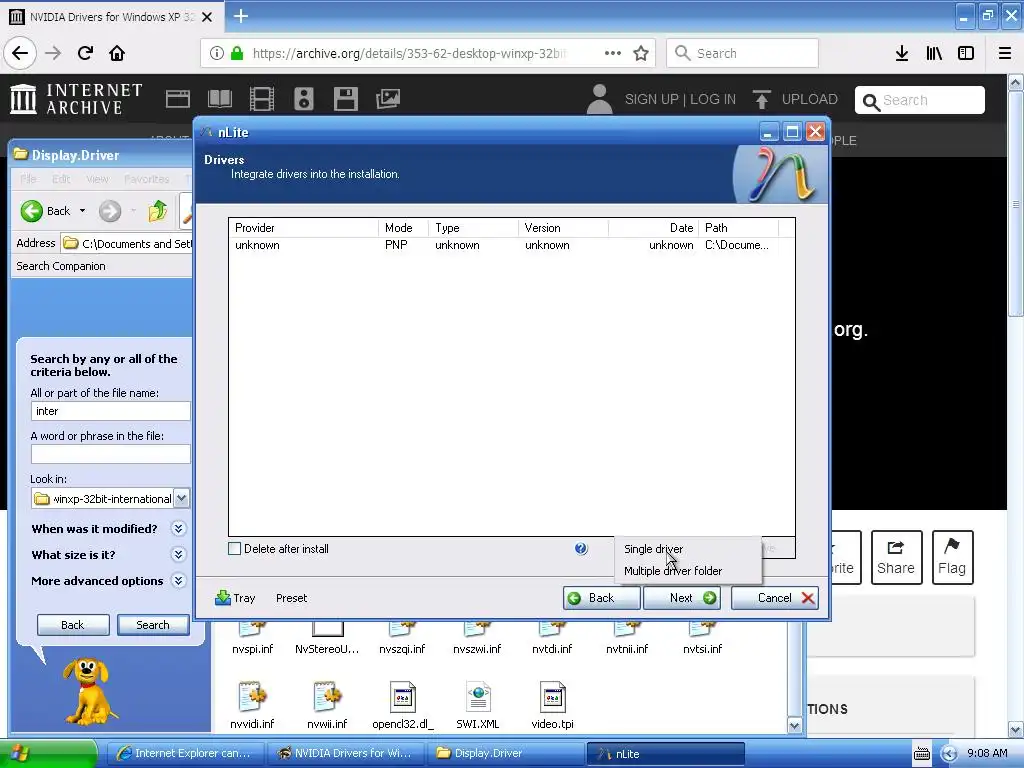Open Internet Archive web section icon
Image resolution: width=1024 pixels, height=768 pixels.
[178, 99]
